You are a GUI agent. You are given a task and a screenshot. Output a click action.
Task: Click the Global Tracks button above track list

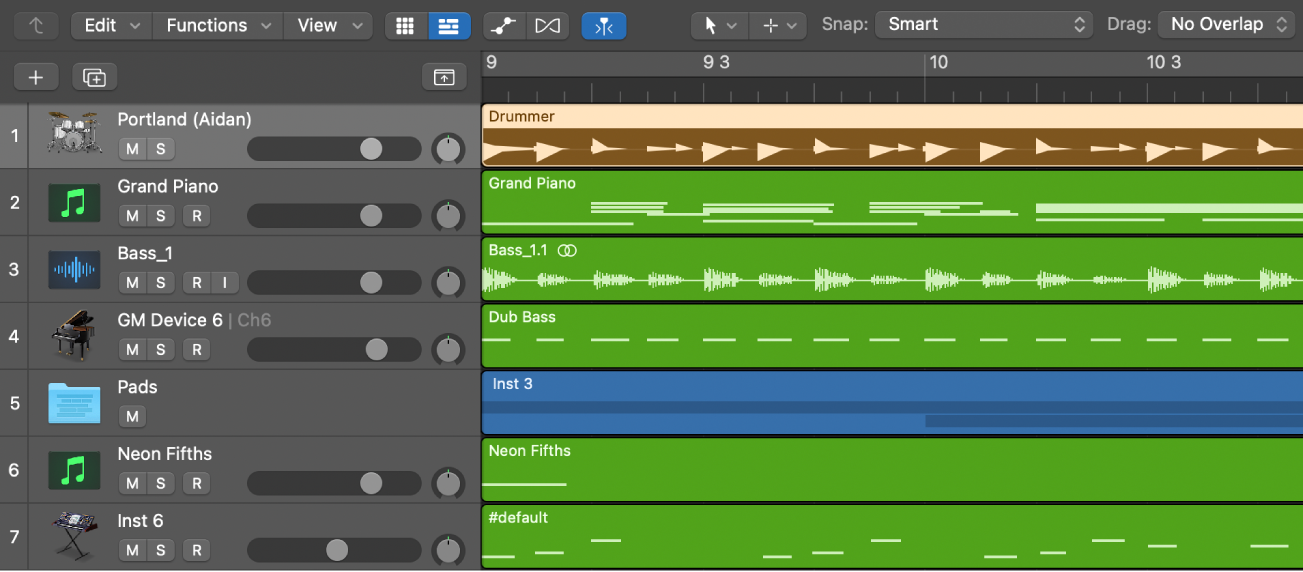coord(444,77)
